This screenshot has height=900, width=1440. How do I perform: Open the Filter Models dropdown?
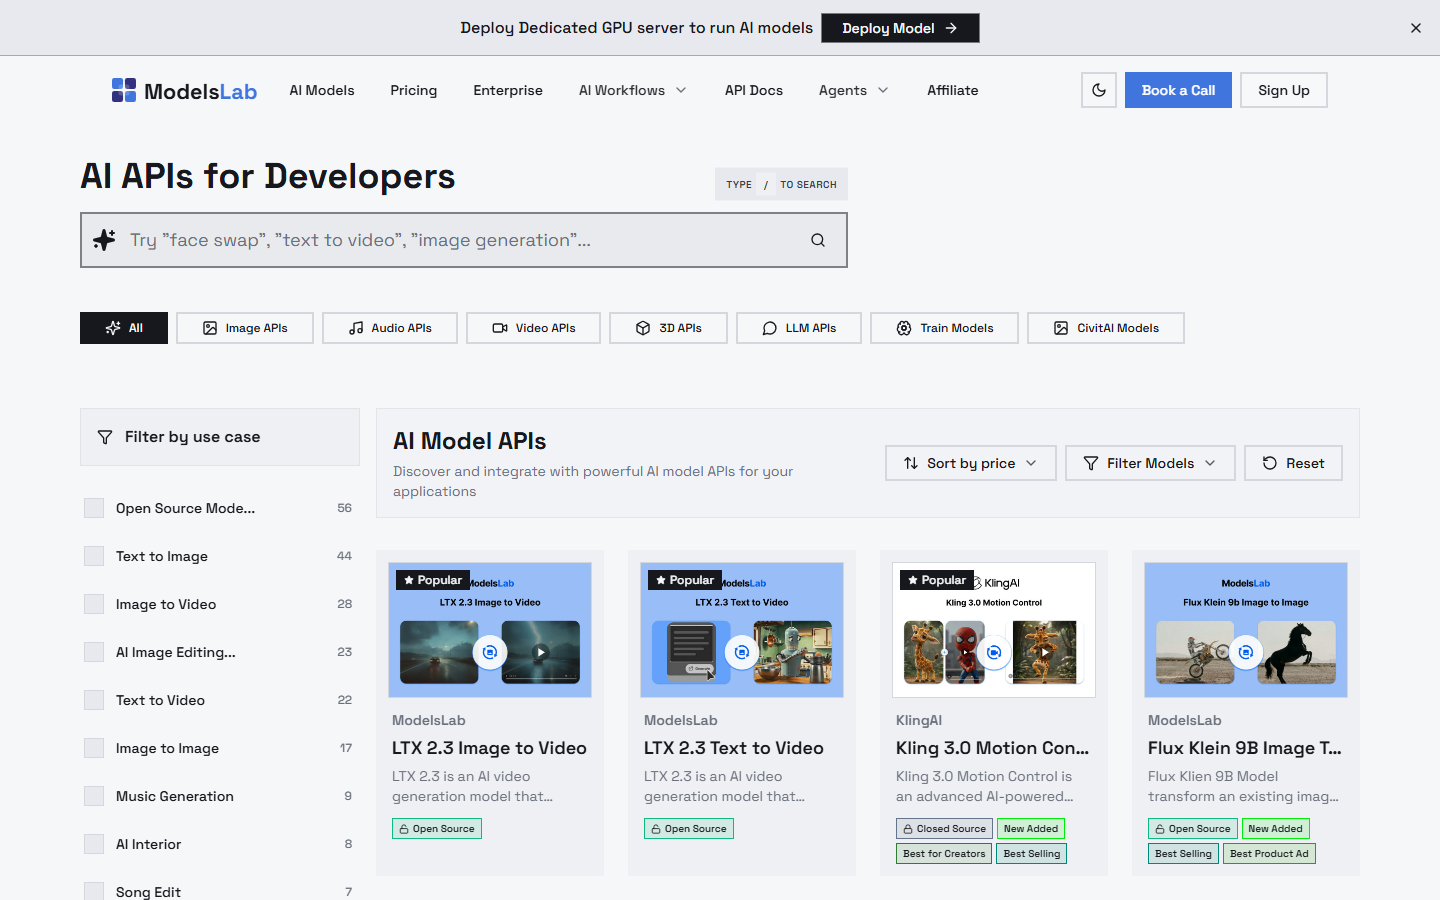point(1149,462)
